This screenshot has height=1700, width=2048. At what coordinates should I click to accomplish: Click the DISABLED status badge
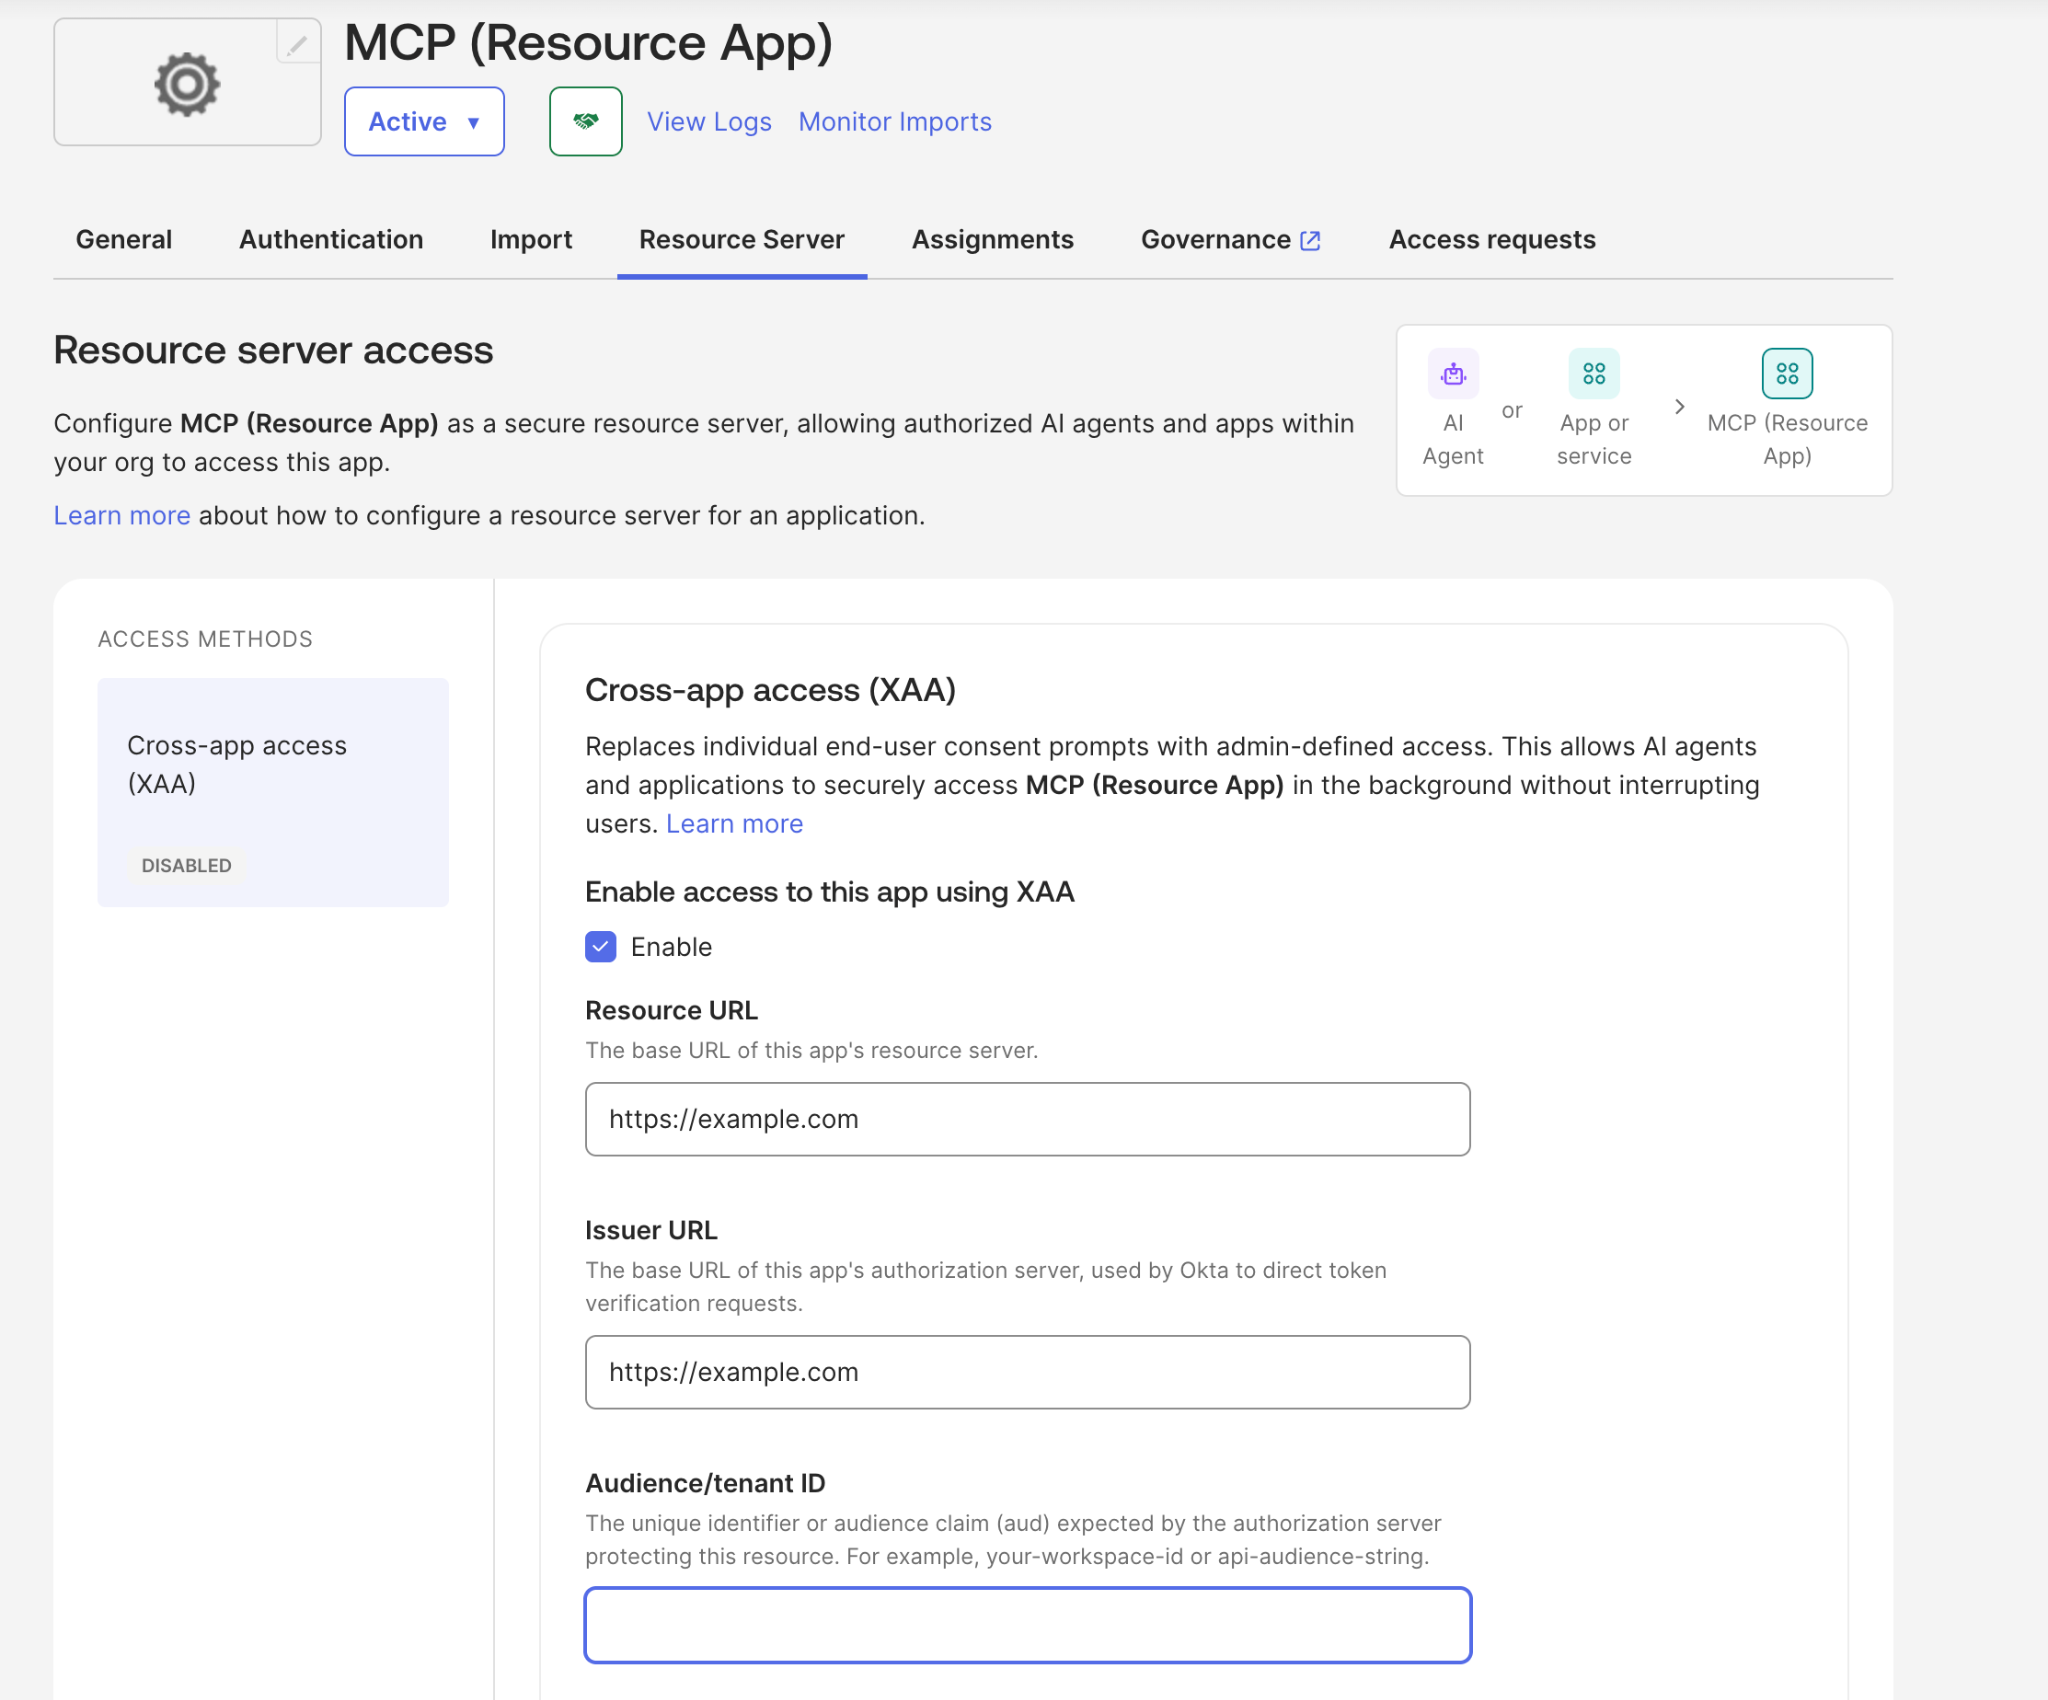click(x=186, y=866)
